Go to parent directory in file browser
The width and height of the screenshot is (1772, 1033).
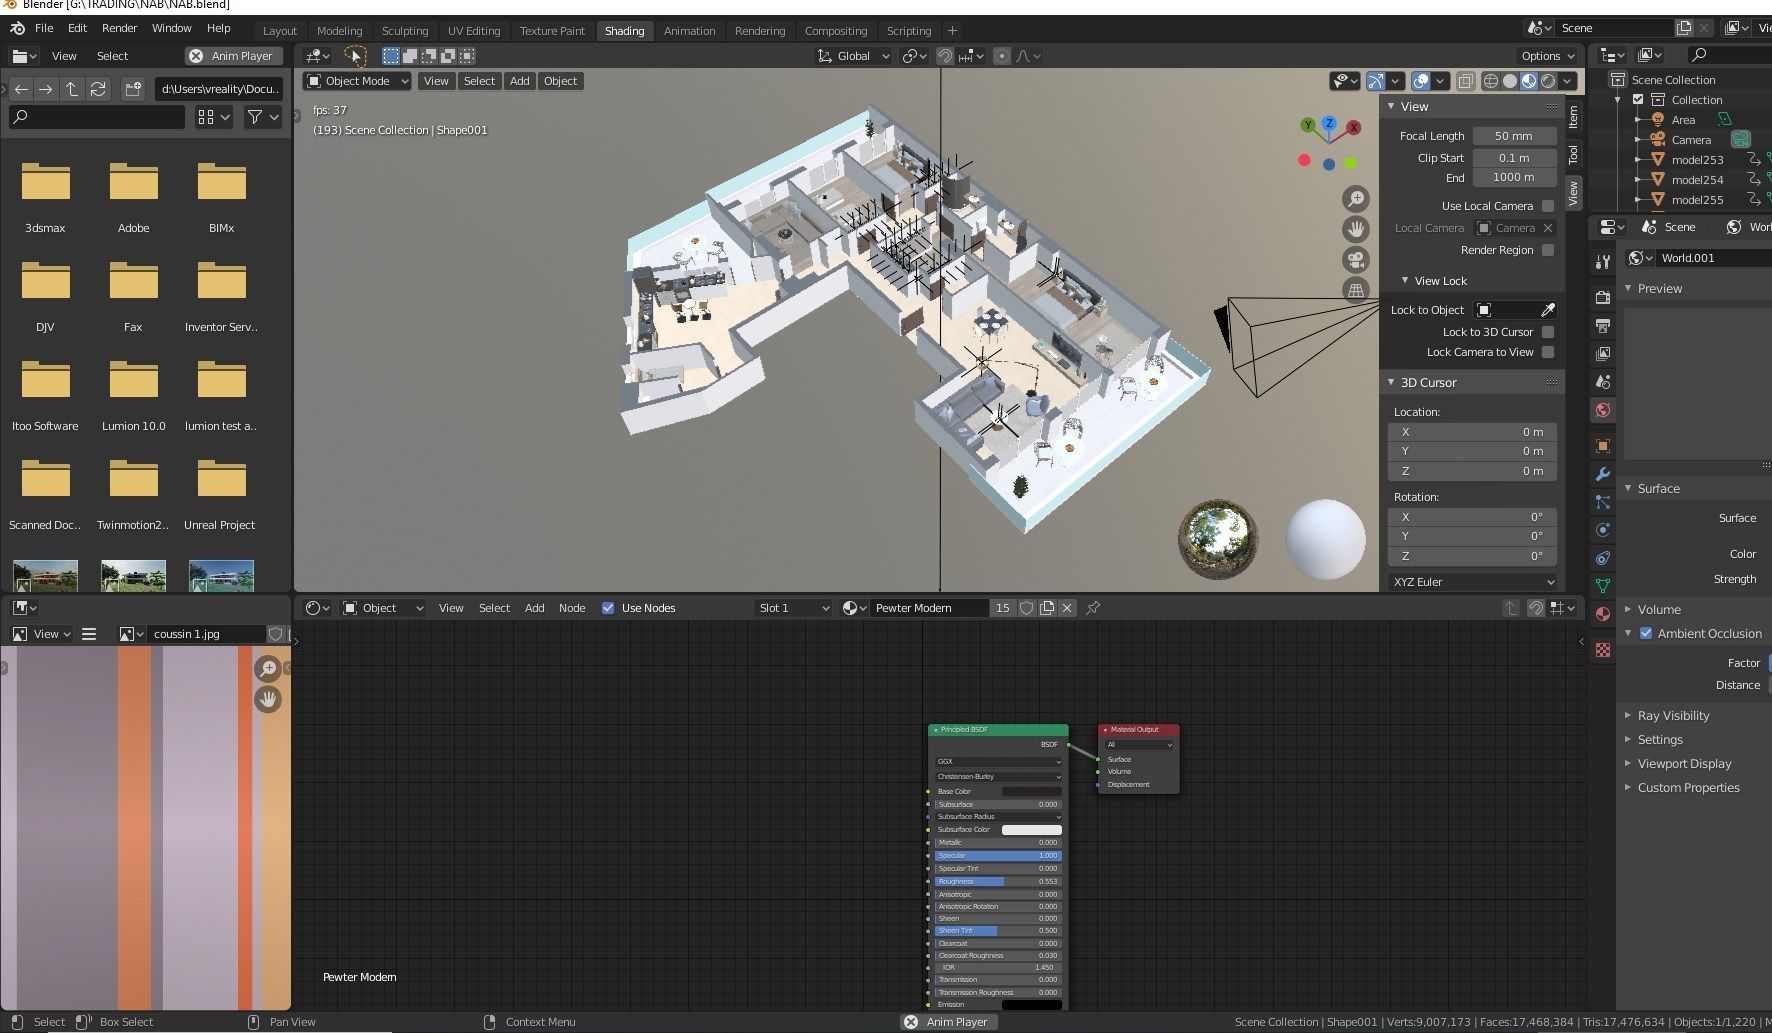point(72,89)
